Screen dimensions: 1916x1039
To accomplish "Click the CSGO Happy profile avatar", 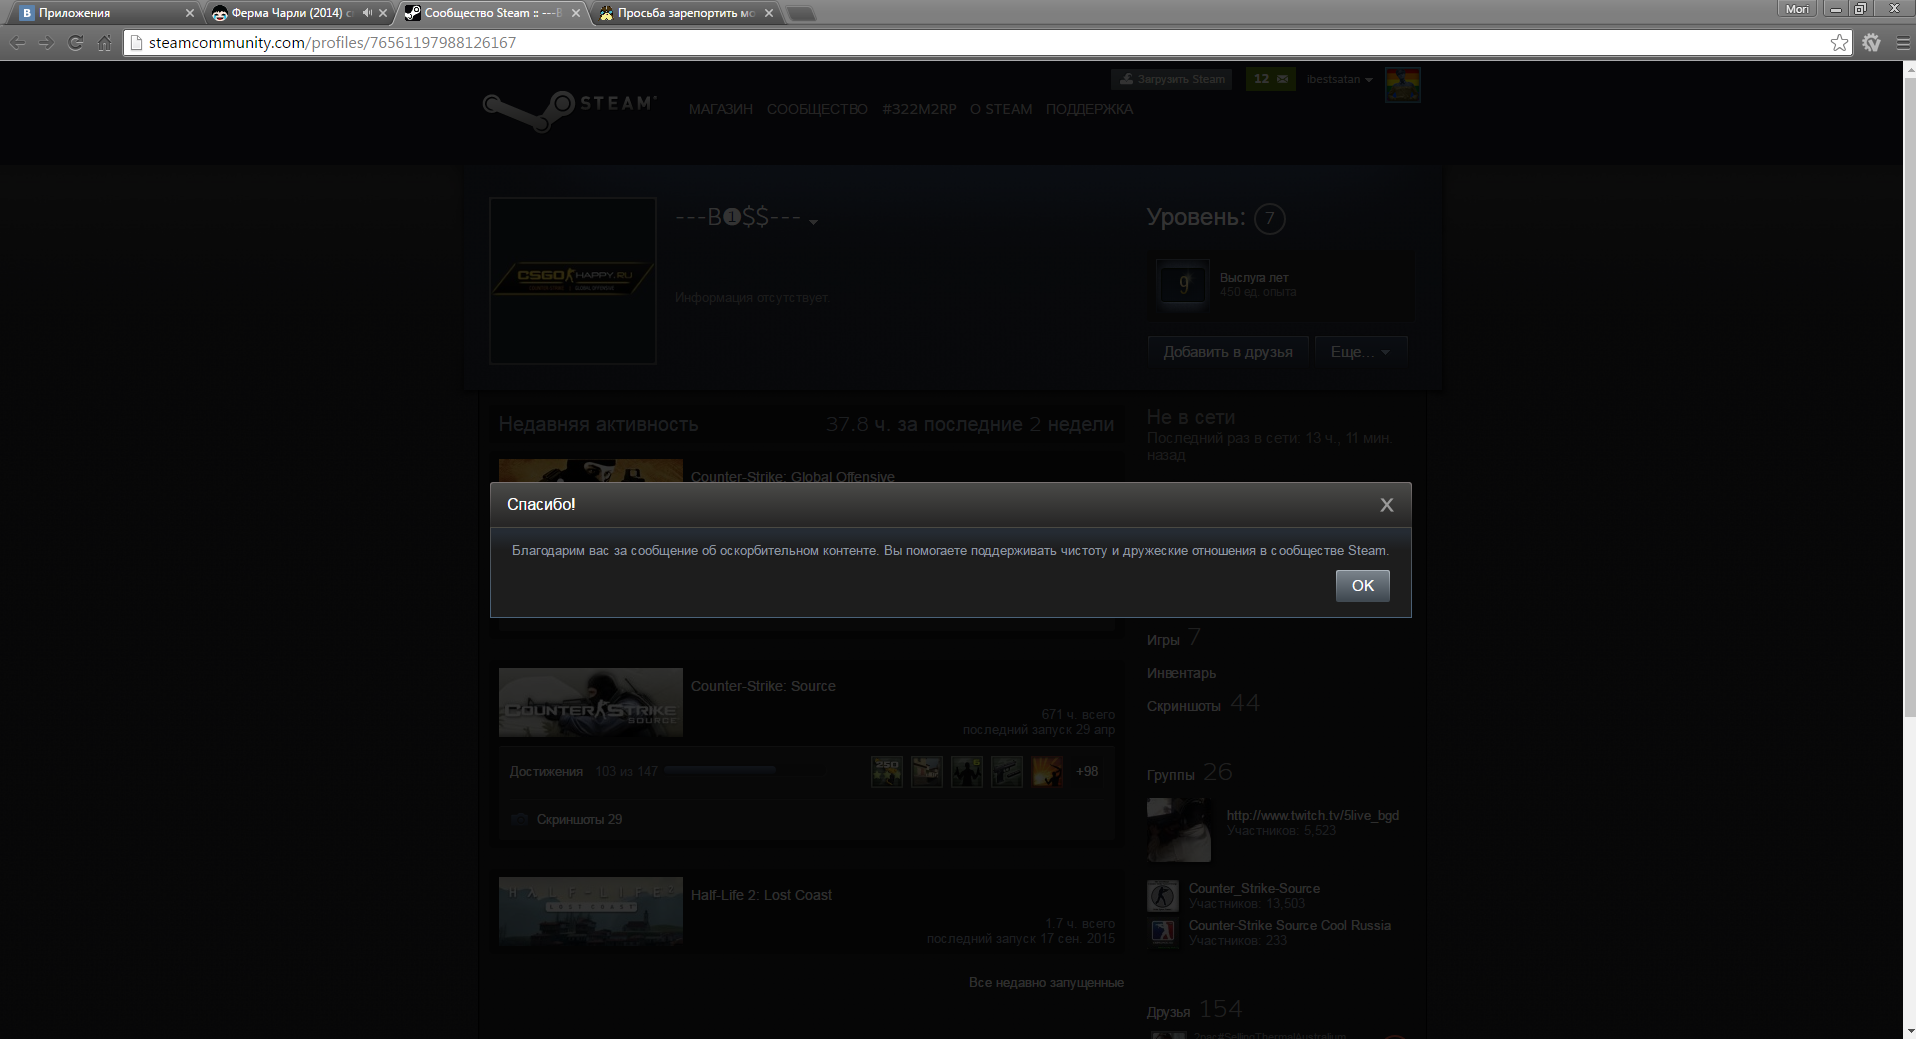I will tap(573, 281).
